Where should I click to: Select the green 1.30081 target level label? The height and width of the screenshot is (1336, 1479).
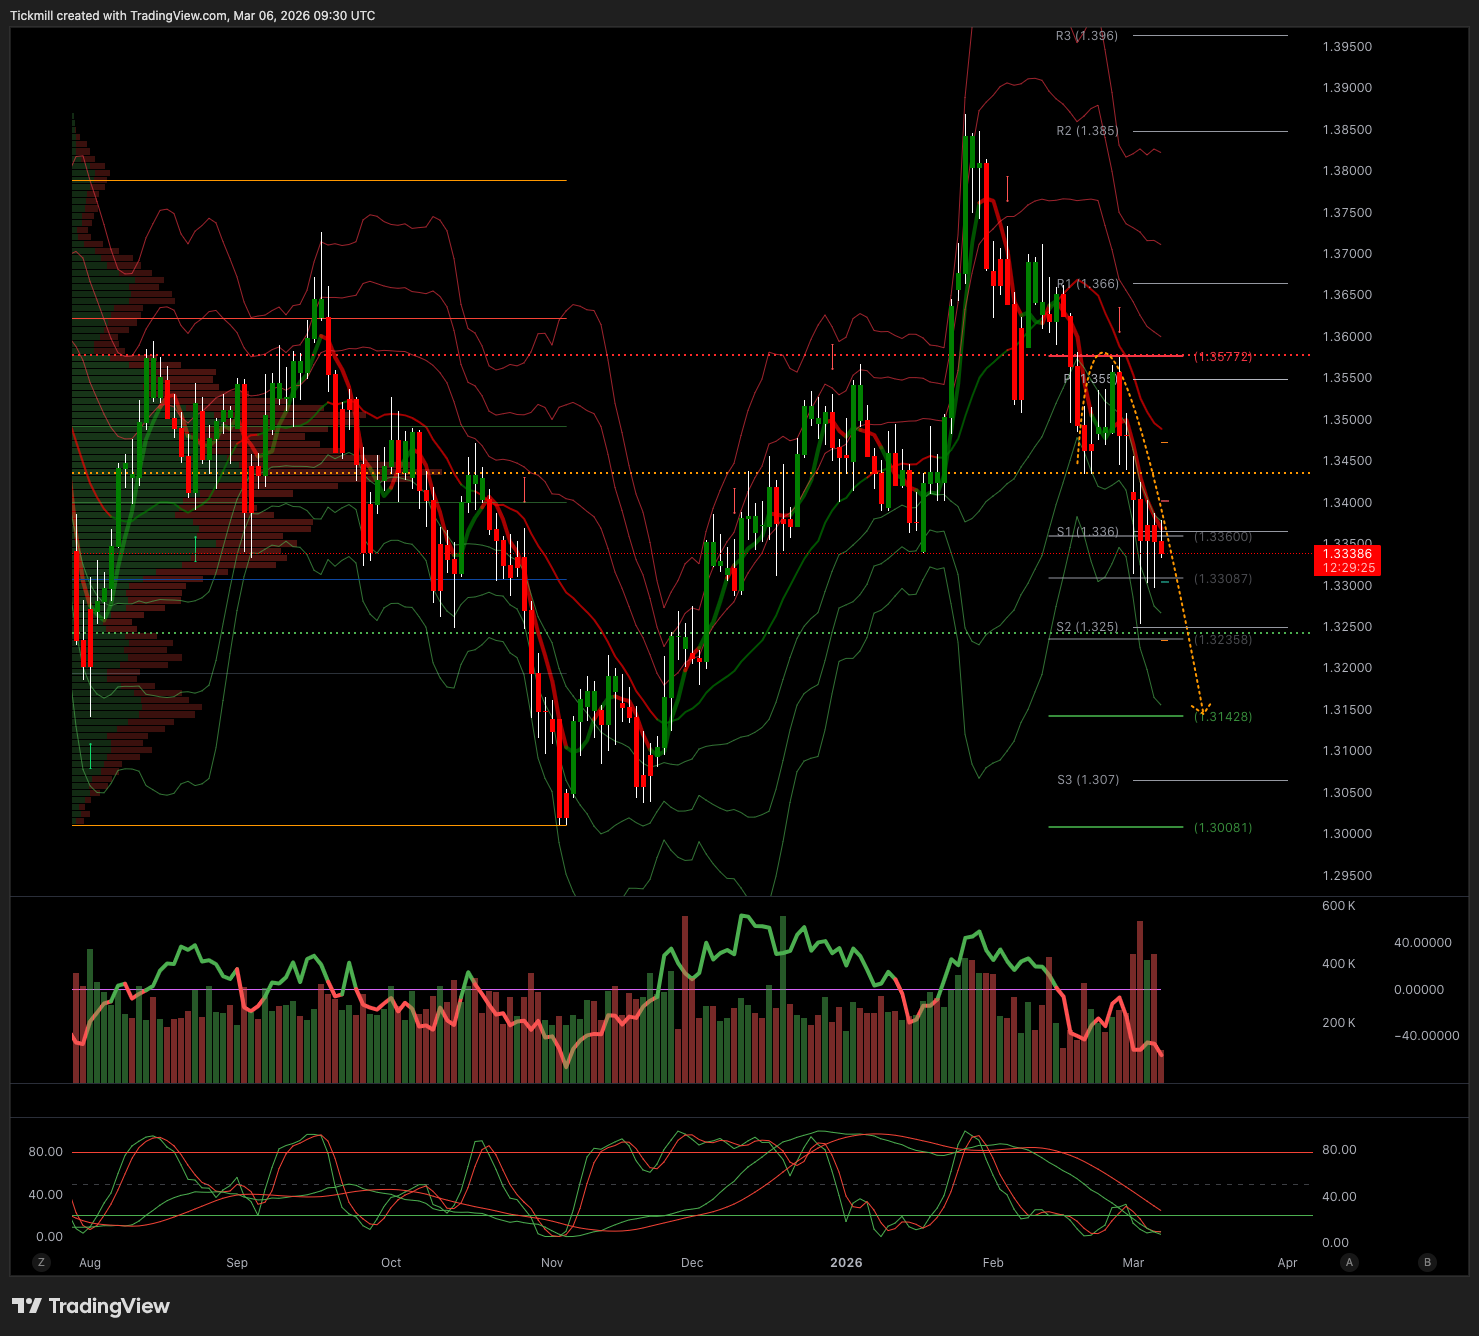(x=1222, y=828)
